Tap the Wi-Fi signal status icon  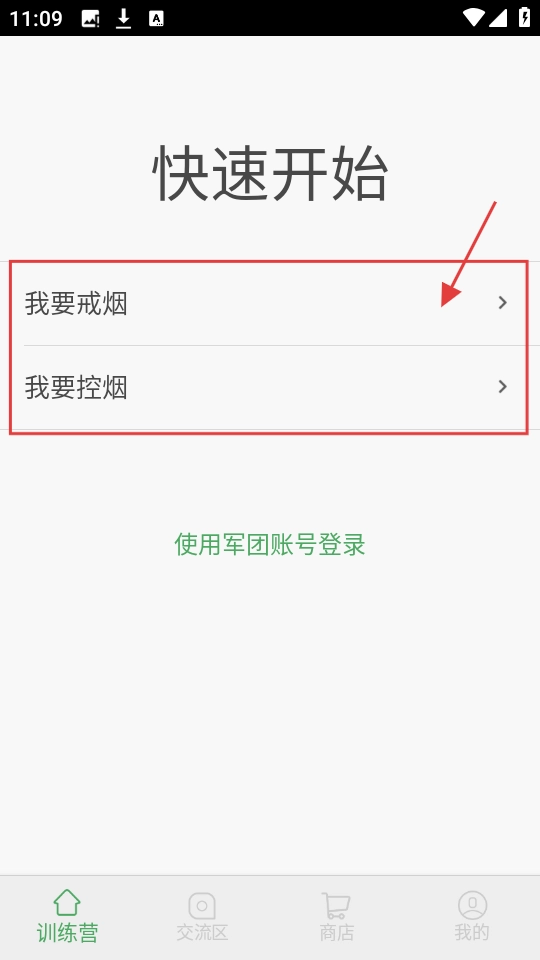(x=473, y=18)
